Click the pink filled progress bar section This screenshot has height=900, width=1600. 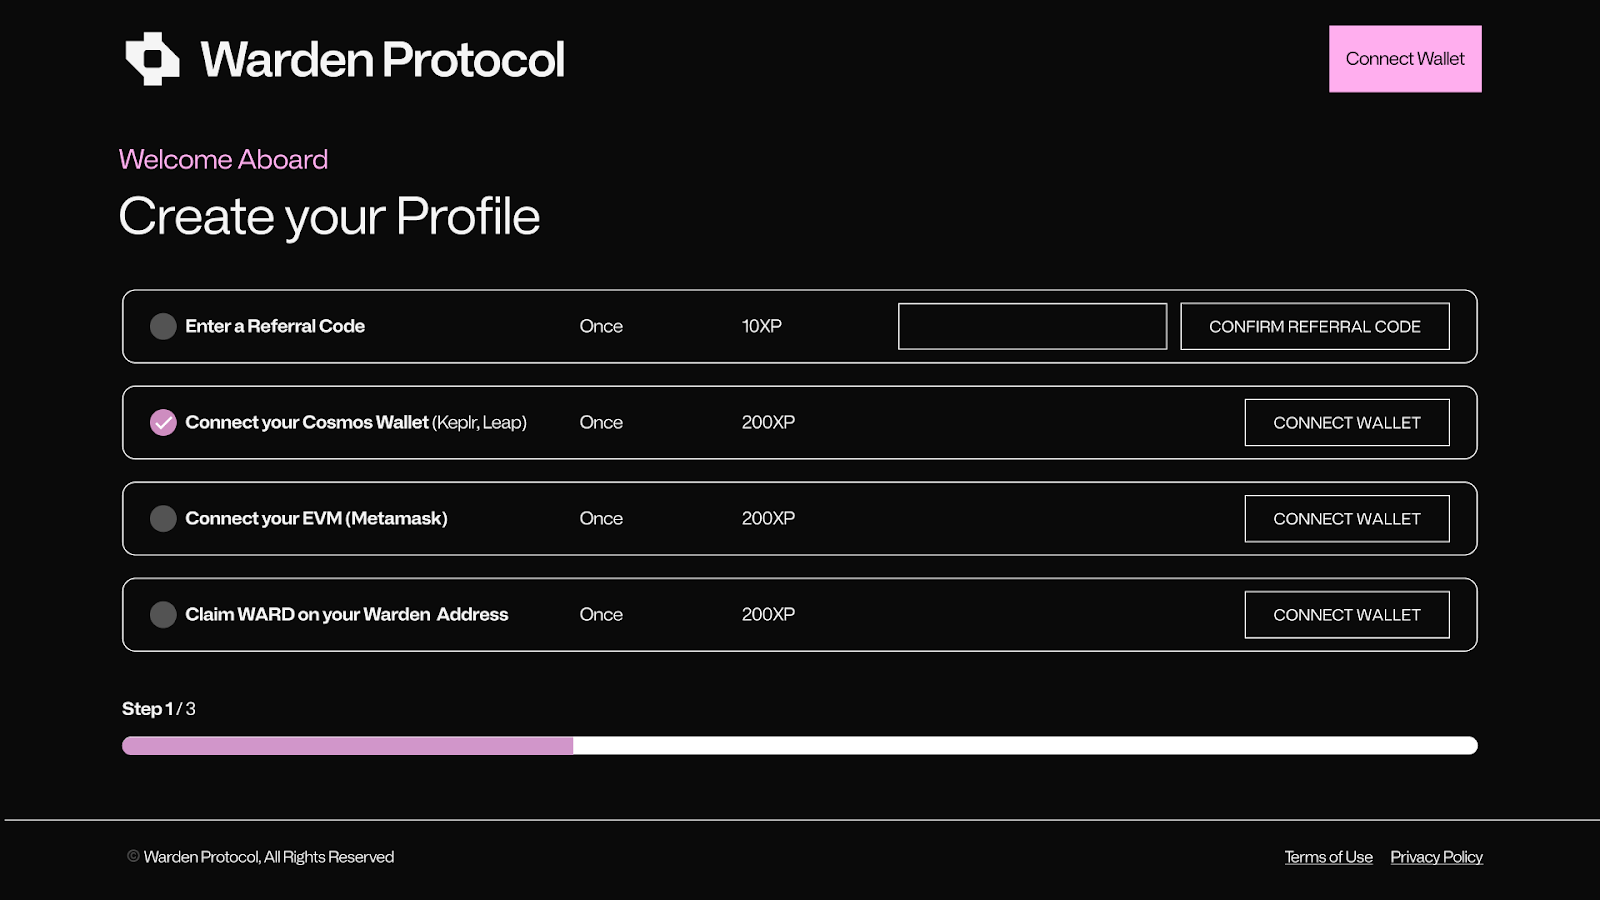pos(347,745)
